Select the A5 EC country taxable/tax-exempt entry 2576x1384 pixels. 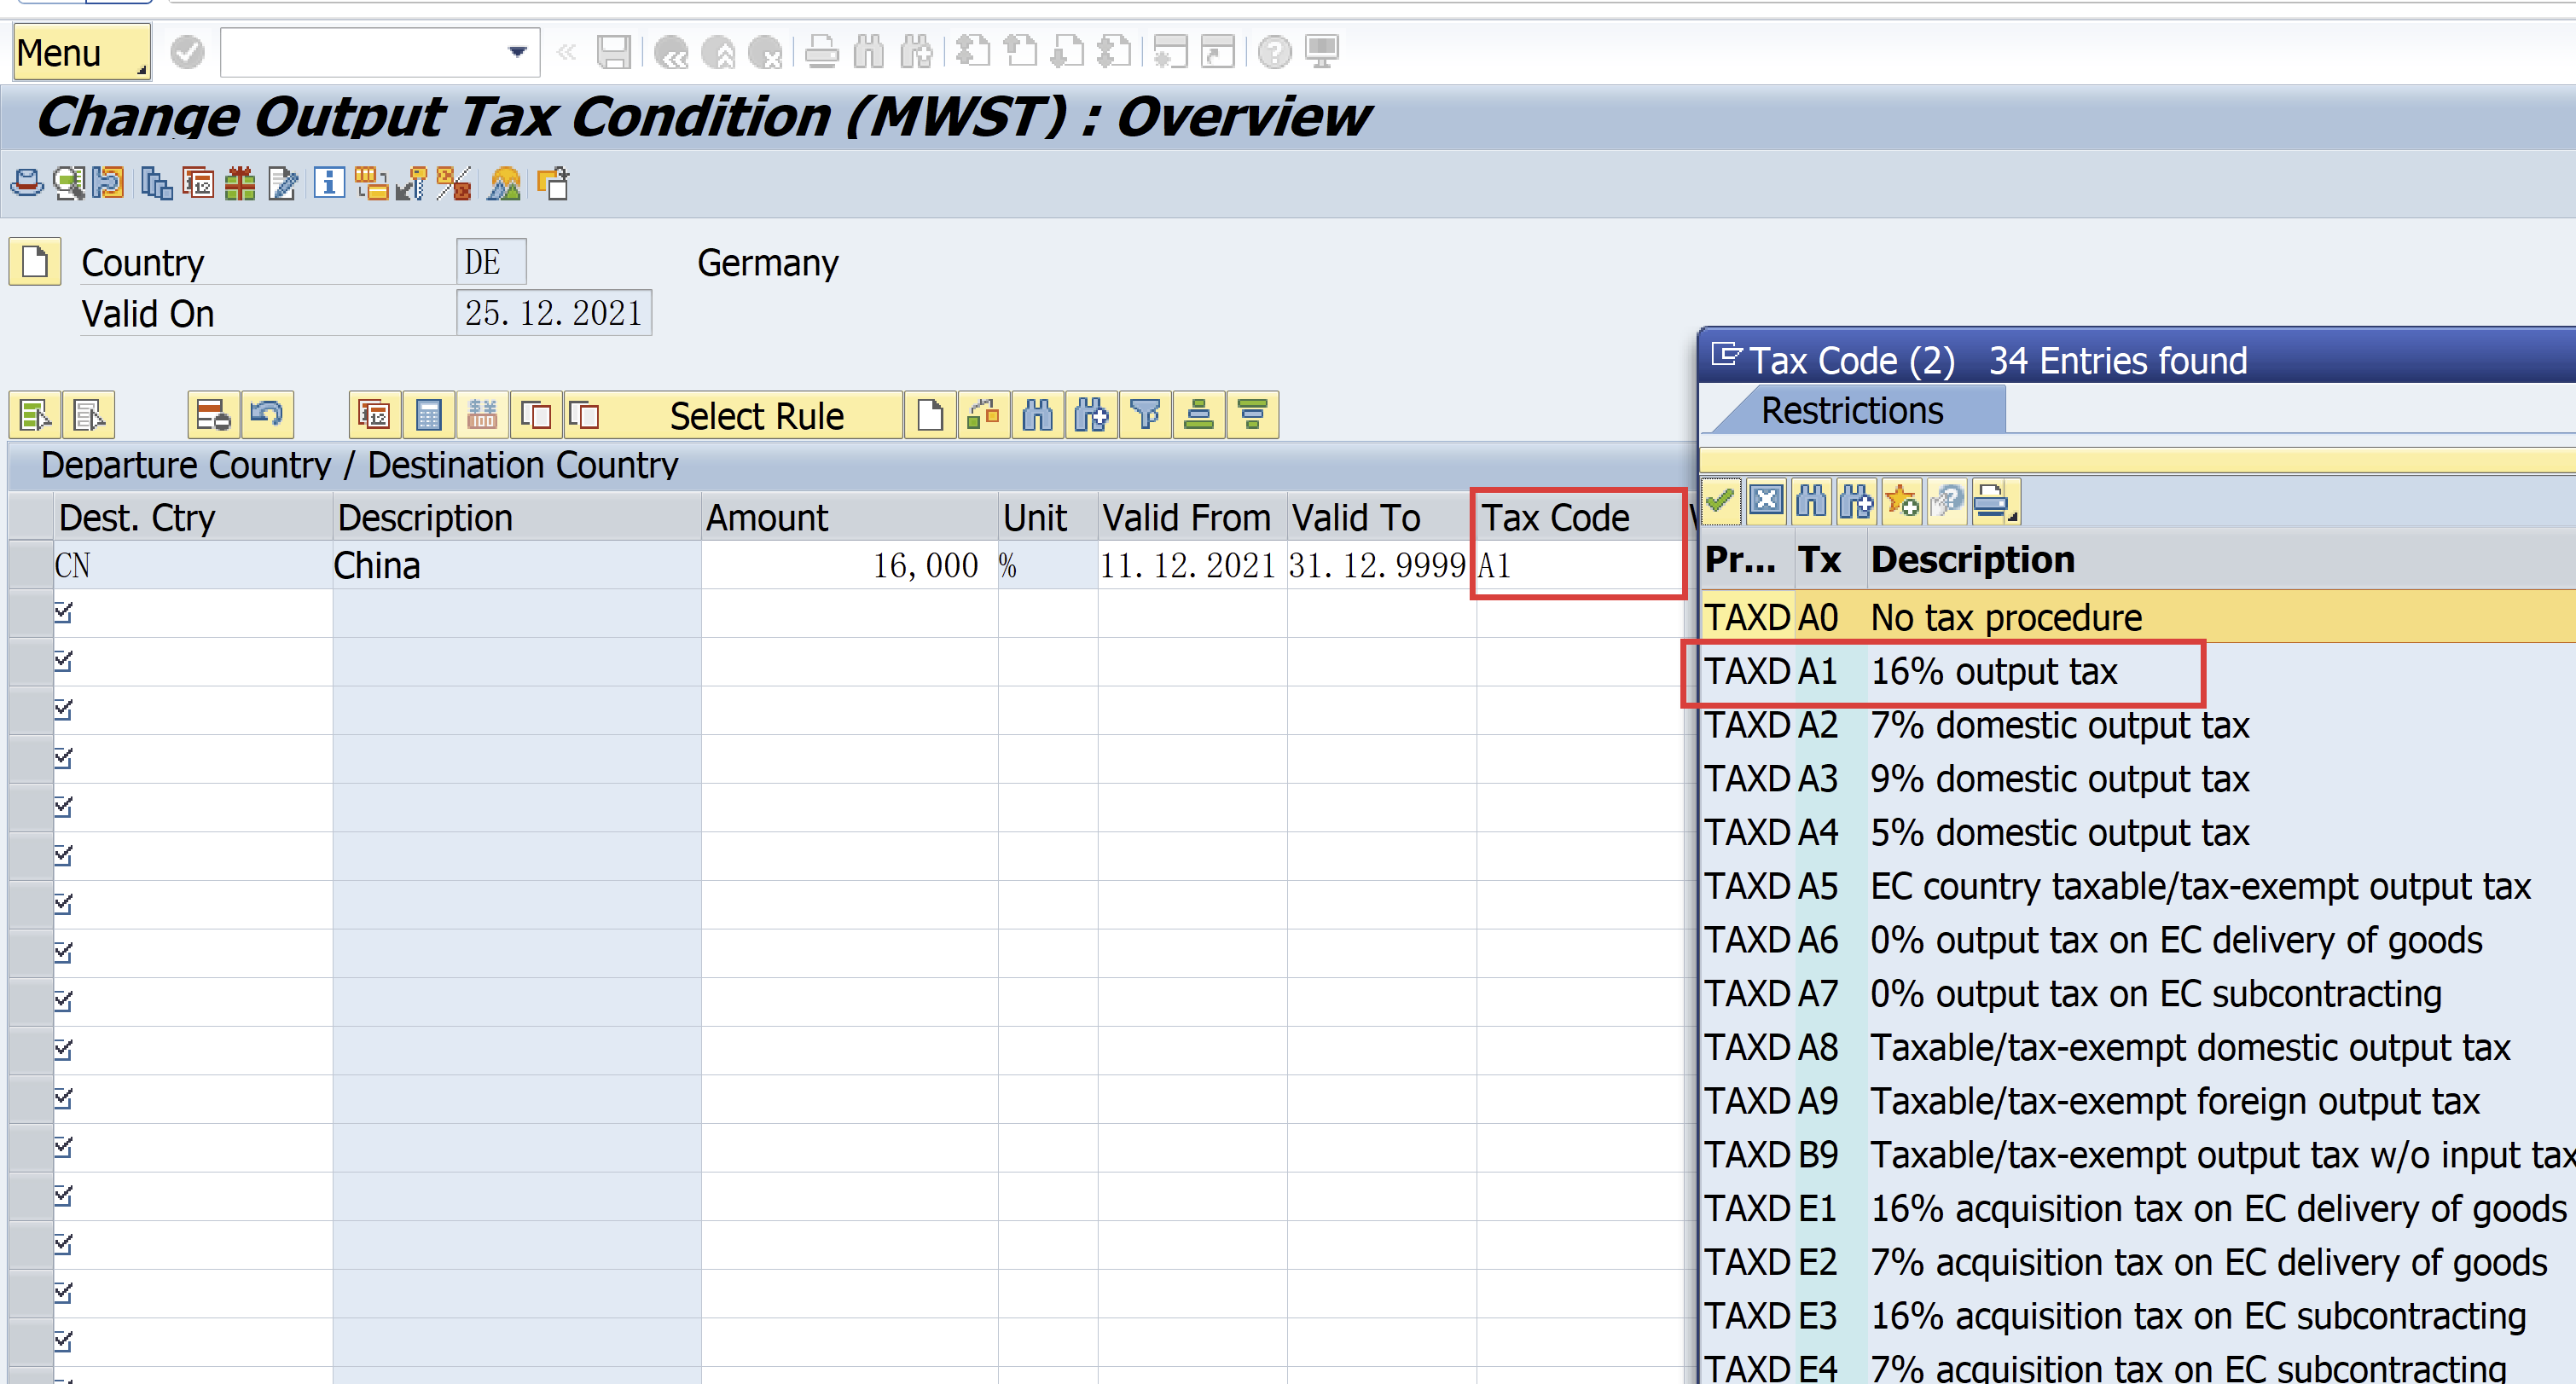click(x=2138, y=886)
